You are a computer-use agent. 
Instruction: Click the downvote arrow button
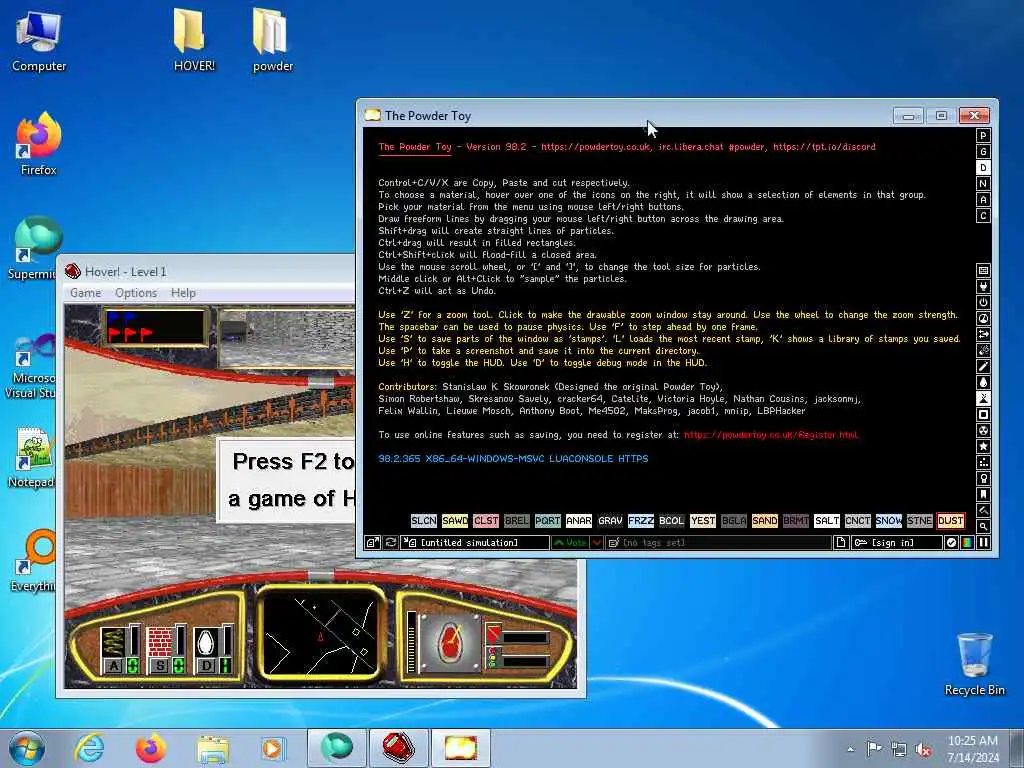[596, 543]
